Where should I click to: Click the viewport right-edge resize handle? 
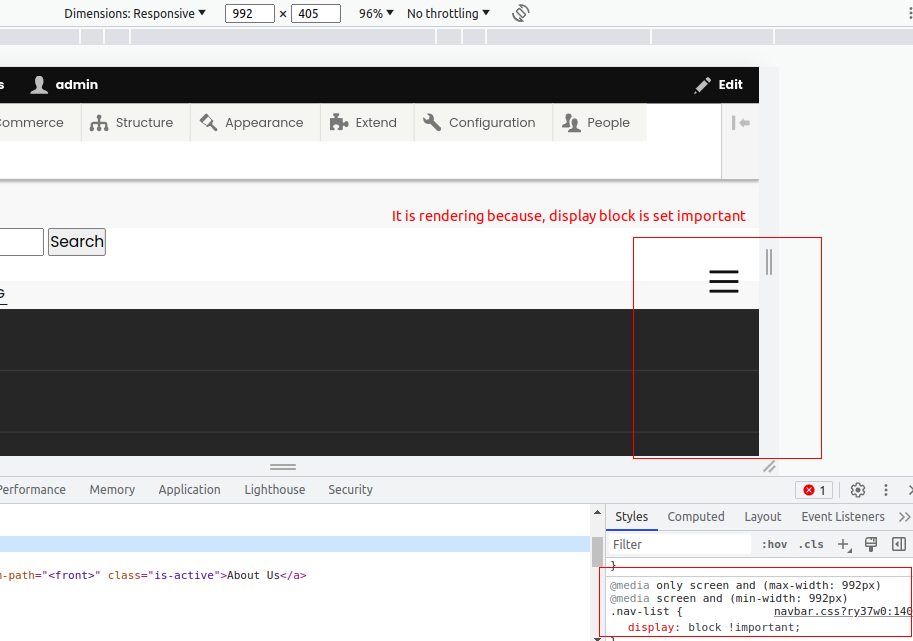pos(768,262)
